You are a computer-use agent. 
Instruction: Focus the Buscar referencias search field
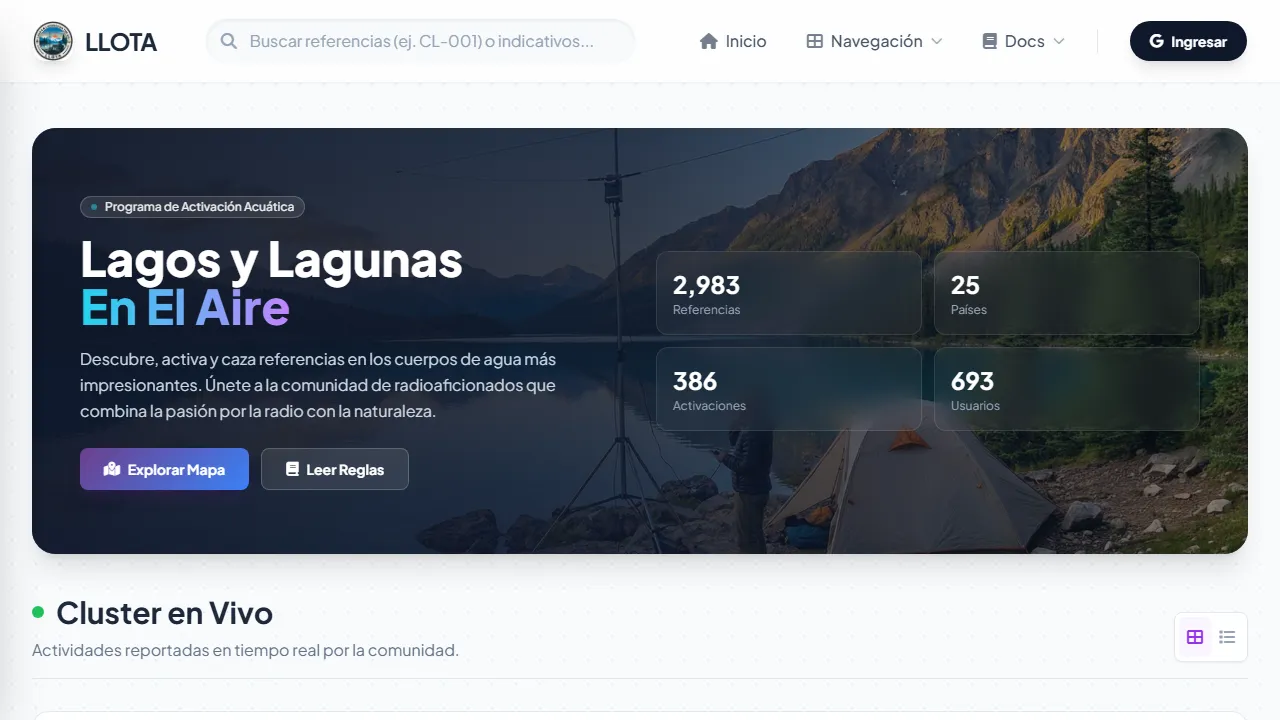point(420,41)
